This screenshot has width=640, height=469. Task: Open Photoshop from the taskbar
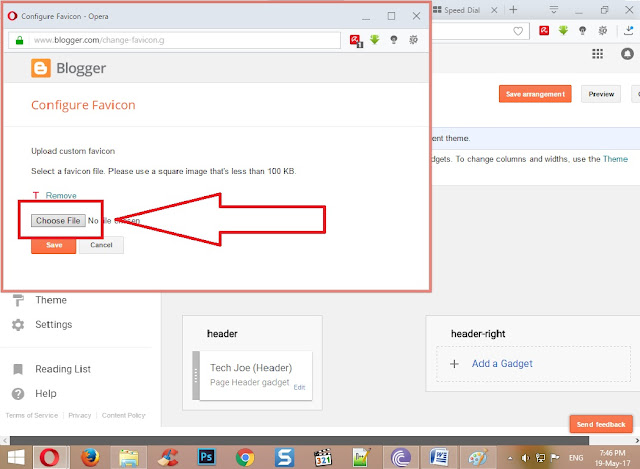tap(207, 457)
